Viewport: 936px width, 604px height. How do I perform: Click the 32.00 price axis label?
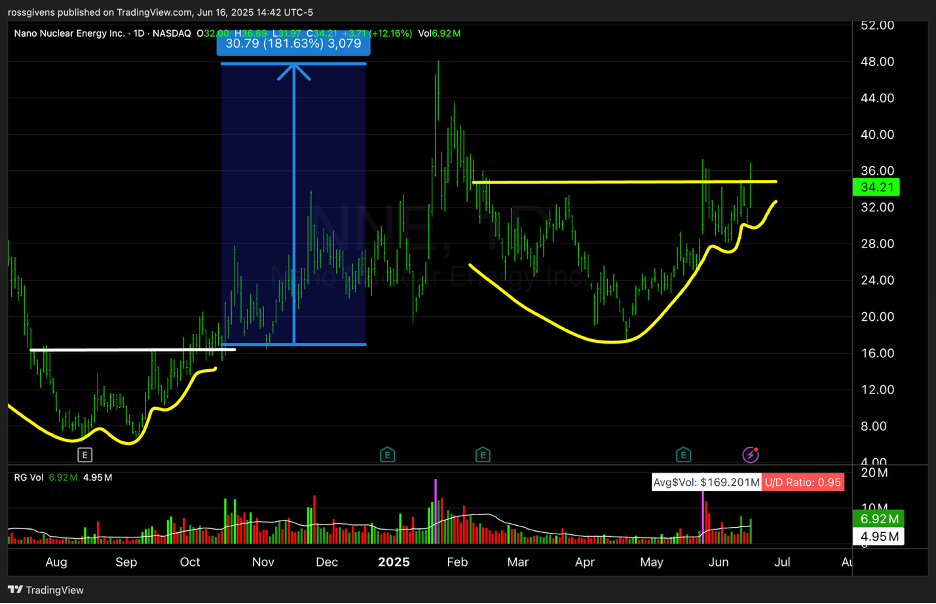(877, 207)
